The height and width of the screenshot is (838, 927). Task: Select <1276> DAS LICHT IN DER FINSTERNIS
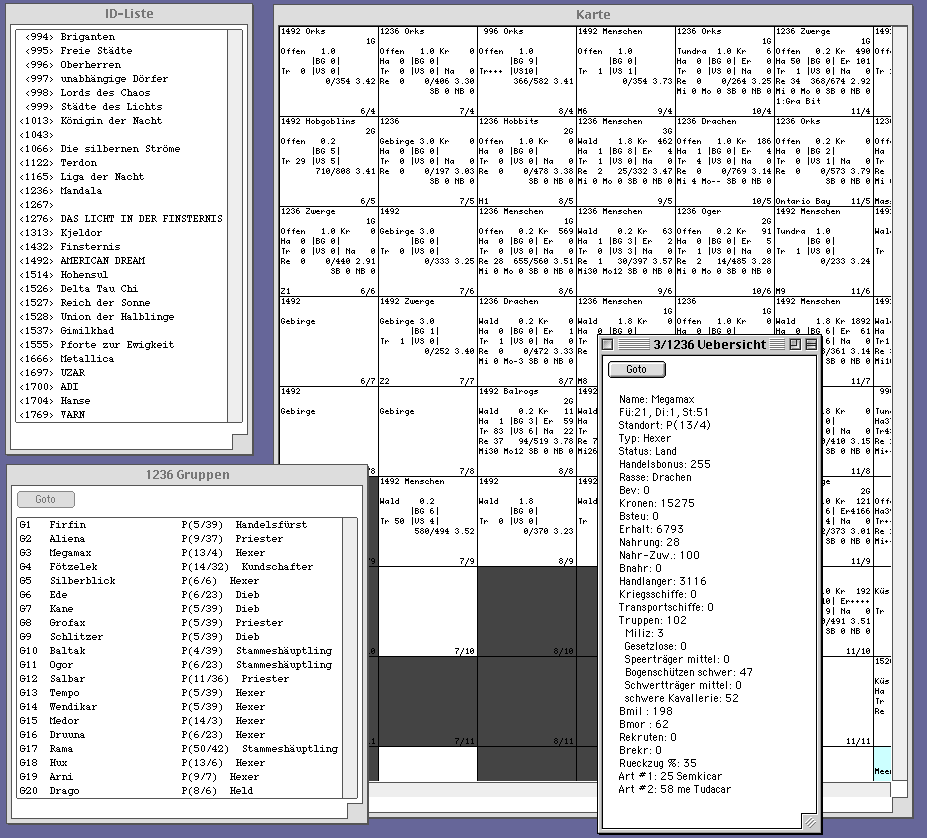pyautogui.click(x=121, y=219)
